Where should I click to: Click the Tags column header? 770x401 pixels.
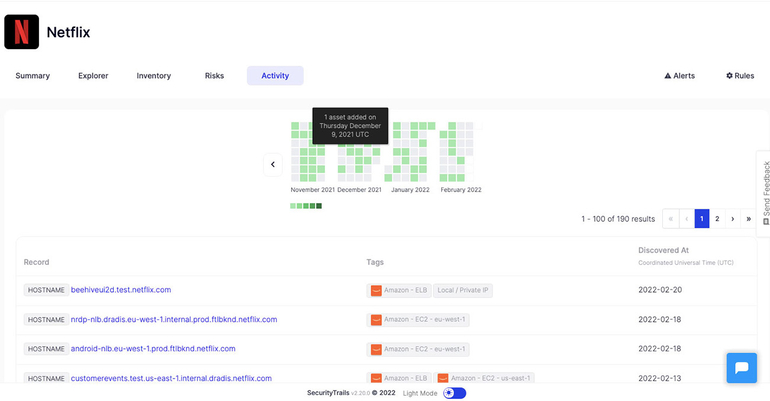tap(375, 262)
